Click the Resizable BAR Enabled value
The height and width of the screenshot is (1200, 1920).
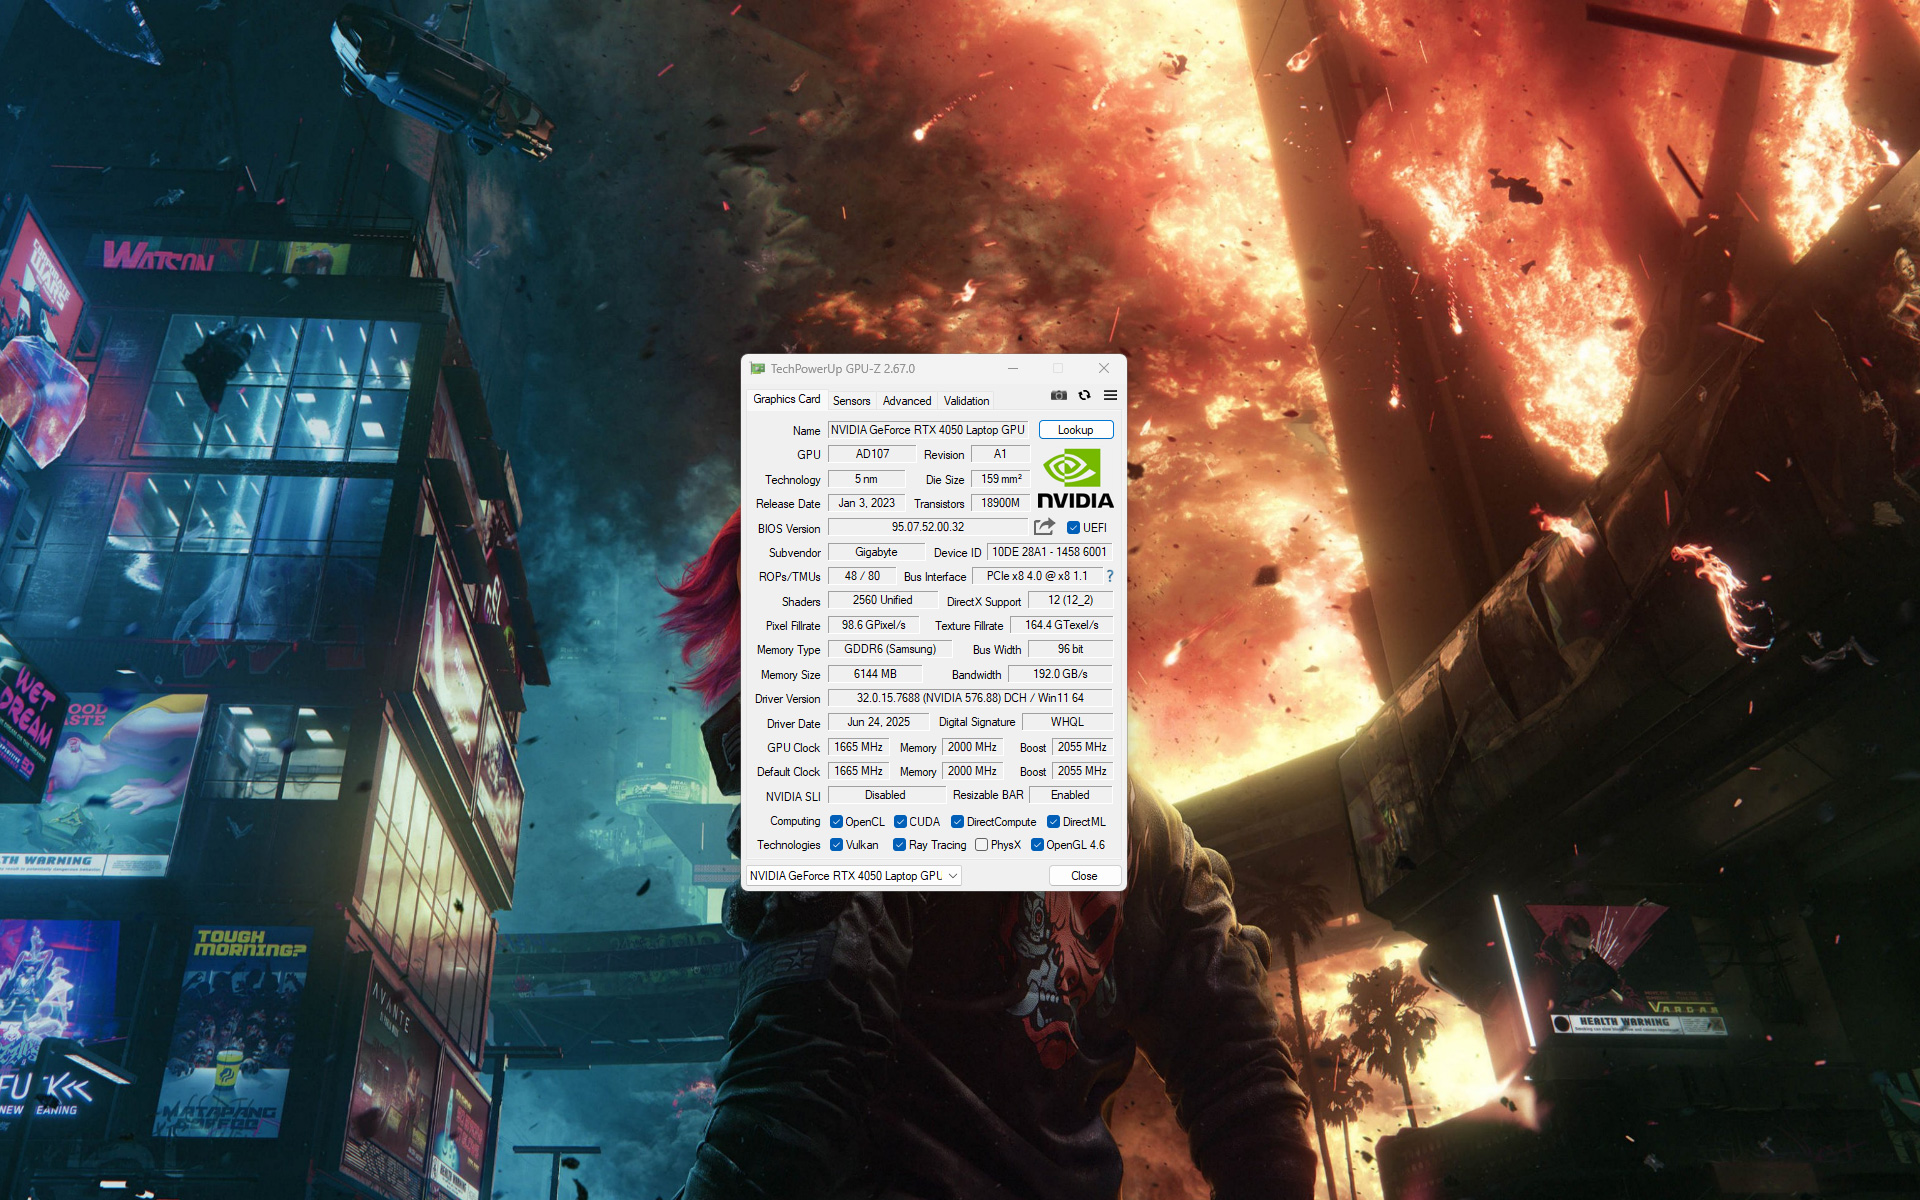(1070, 795)
